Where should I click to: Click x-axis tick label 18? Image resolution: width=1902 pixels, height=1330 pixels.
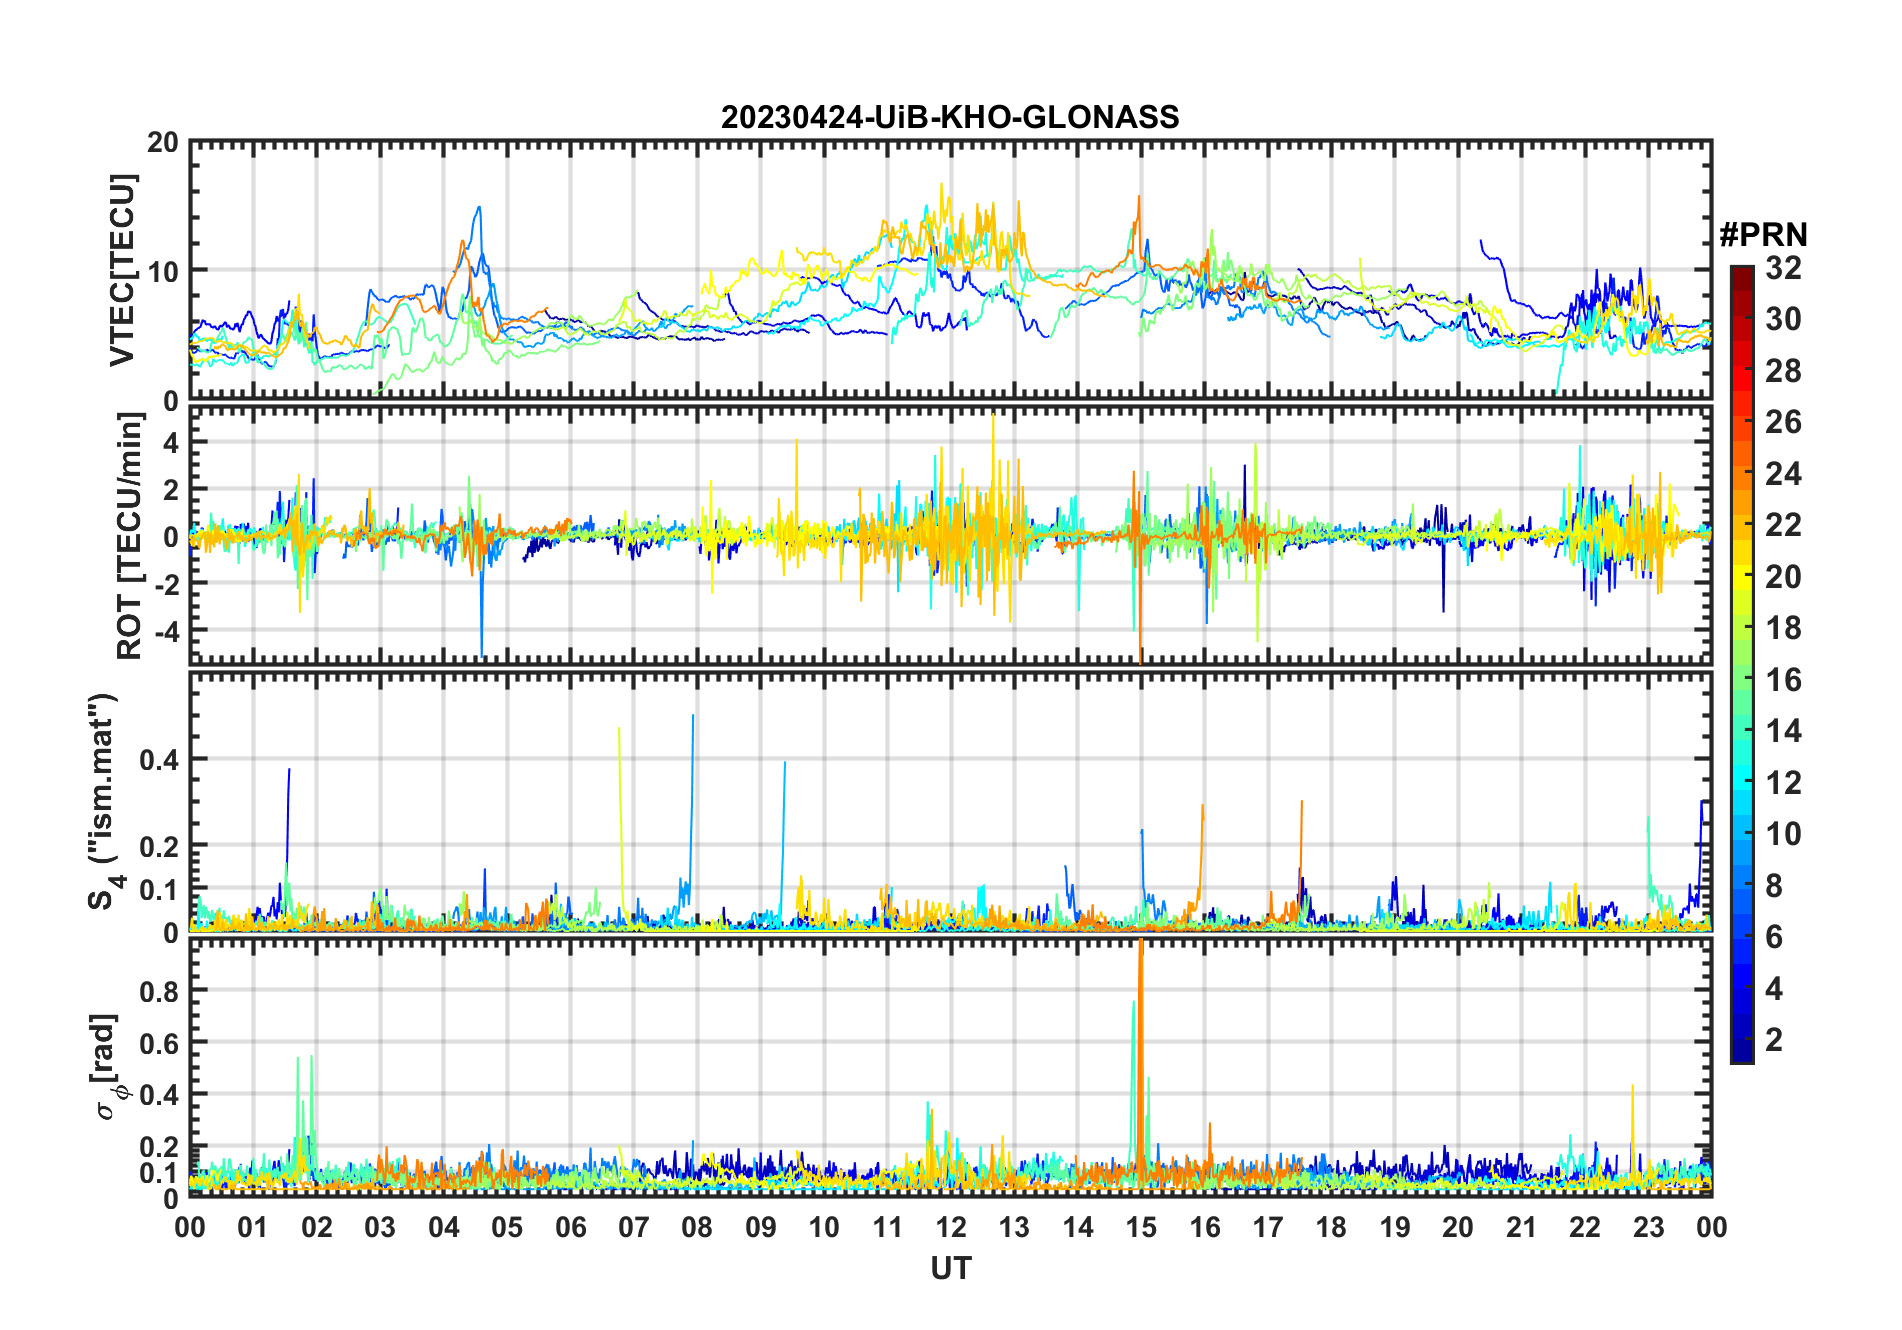coord(1331,1227)
